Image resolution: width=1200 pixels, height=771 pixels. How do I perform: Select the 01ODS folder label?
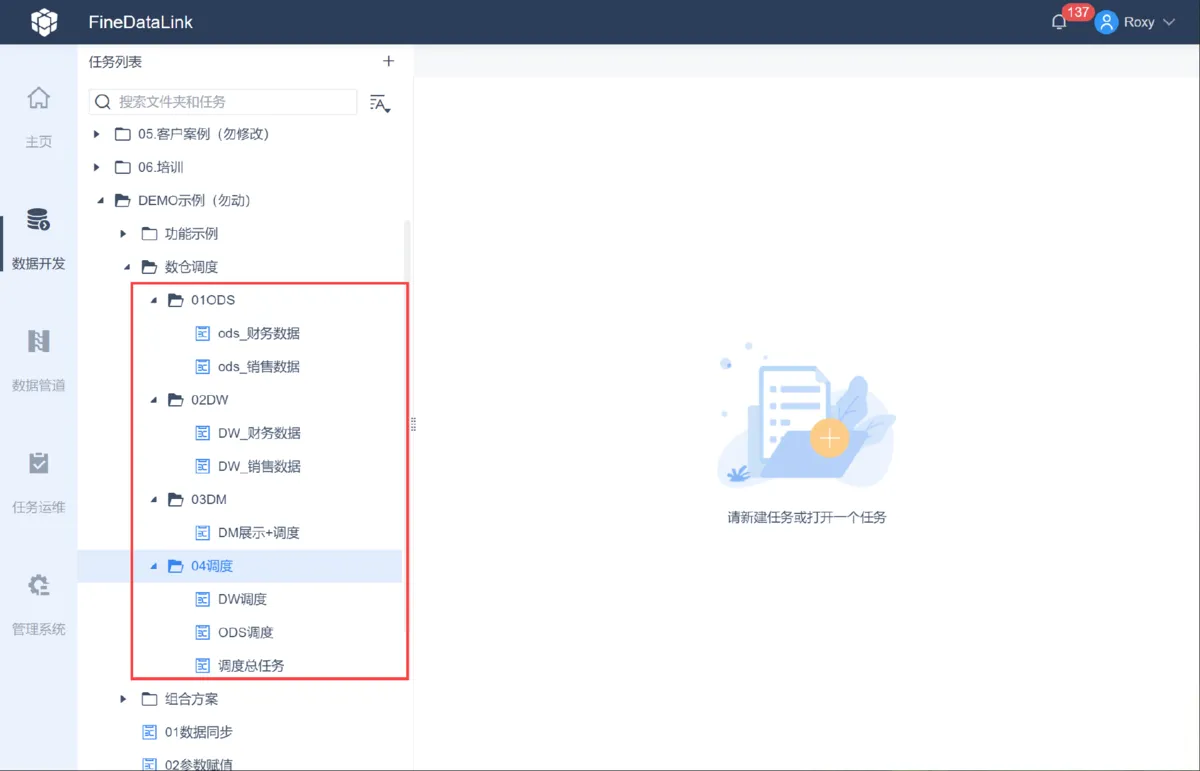(213, 300)
